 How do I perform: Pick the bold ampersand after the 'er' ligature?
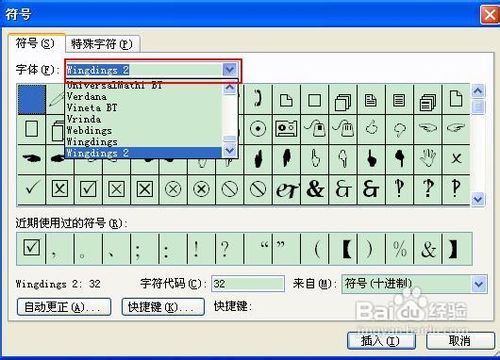[x=314, y=189]
